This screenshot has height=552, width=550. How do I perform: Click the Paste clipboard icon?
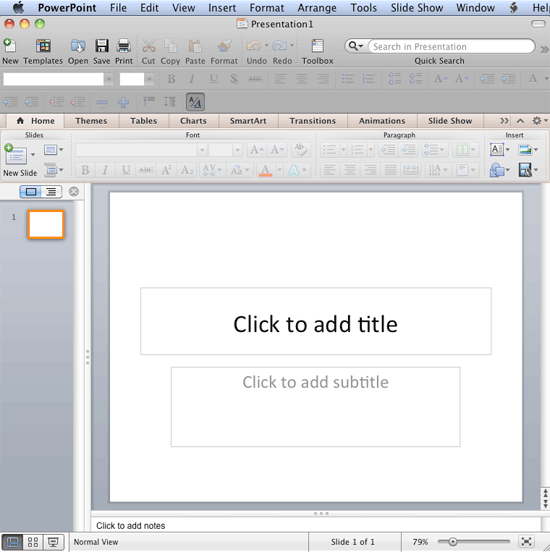pyautogui.click(x=195, y=46)
